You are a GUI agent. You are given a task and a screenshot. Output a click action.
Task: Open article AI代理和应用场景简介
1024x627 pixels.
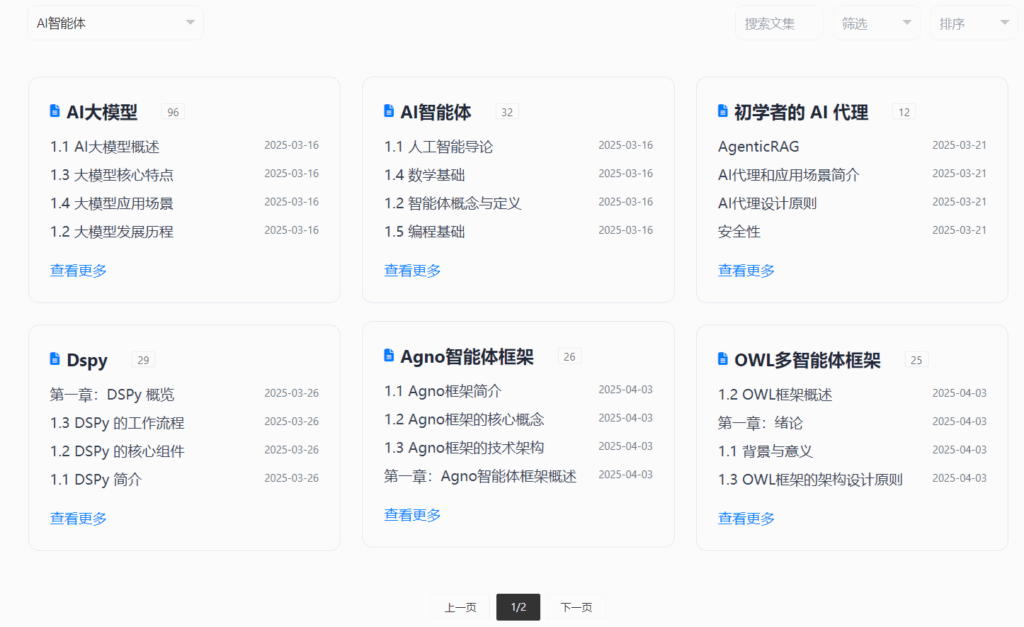788,175
